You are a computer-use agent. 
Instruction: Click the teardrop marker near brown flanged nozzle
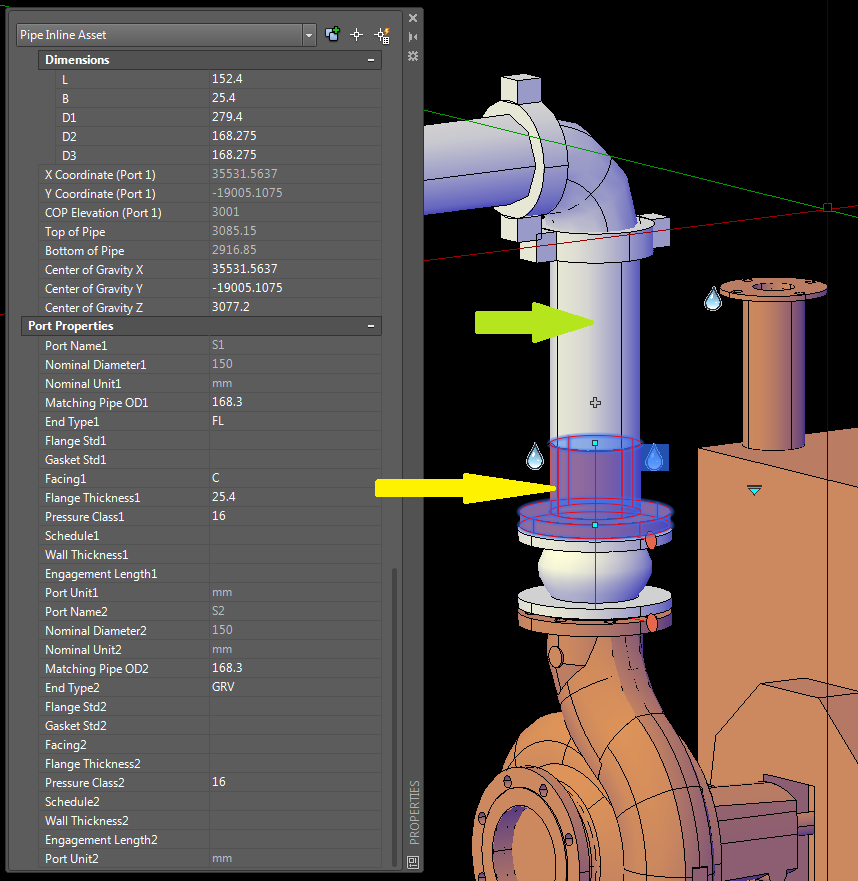711,299
